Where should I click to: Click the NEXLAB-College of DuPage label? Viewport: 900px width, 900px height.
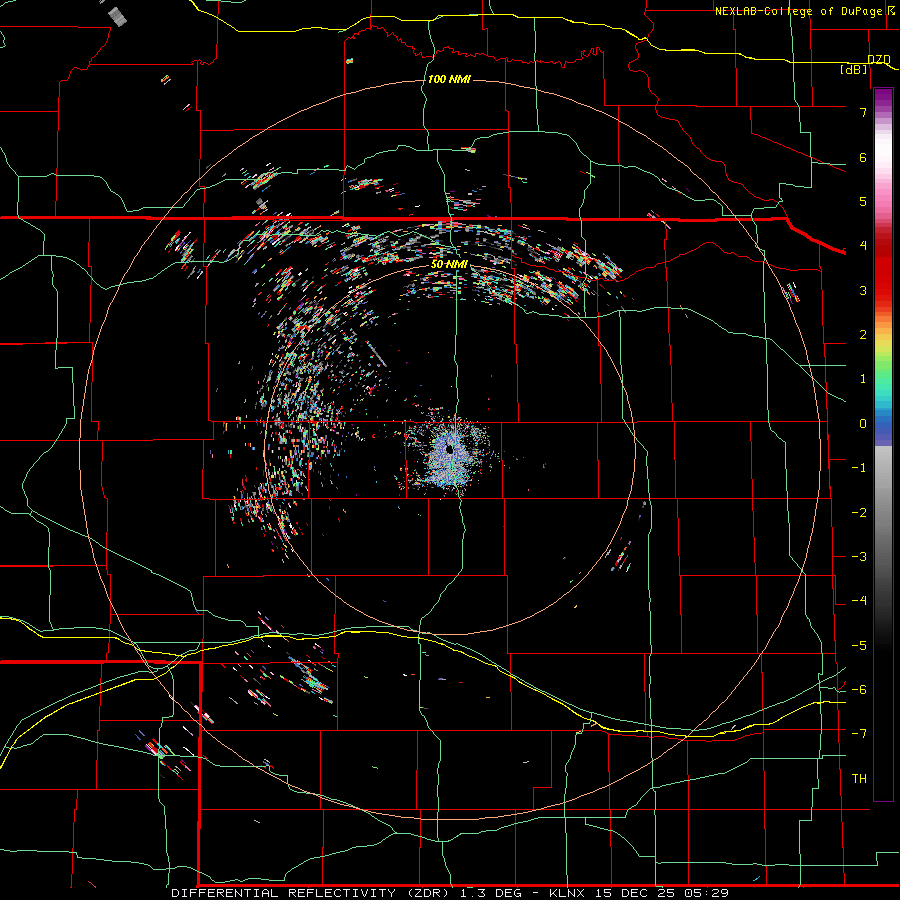pos(798,11)
